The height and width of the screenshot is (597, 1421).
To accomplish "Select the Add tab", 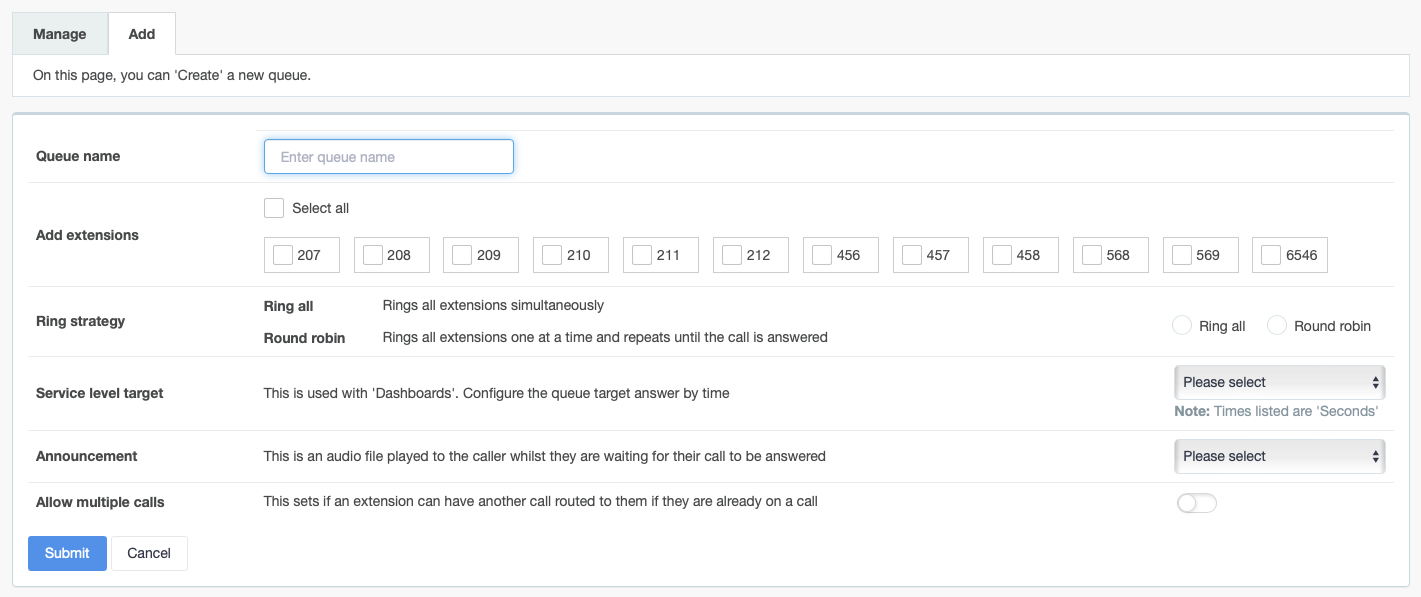I will [142, 34].
